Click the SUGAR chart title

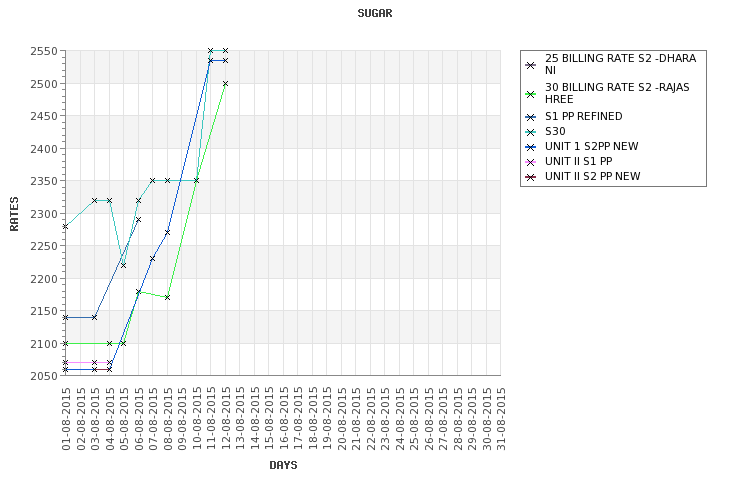[x=375, y=13]
